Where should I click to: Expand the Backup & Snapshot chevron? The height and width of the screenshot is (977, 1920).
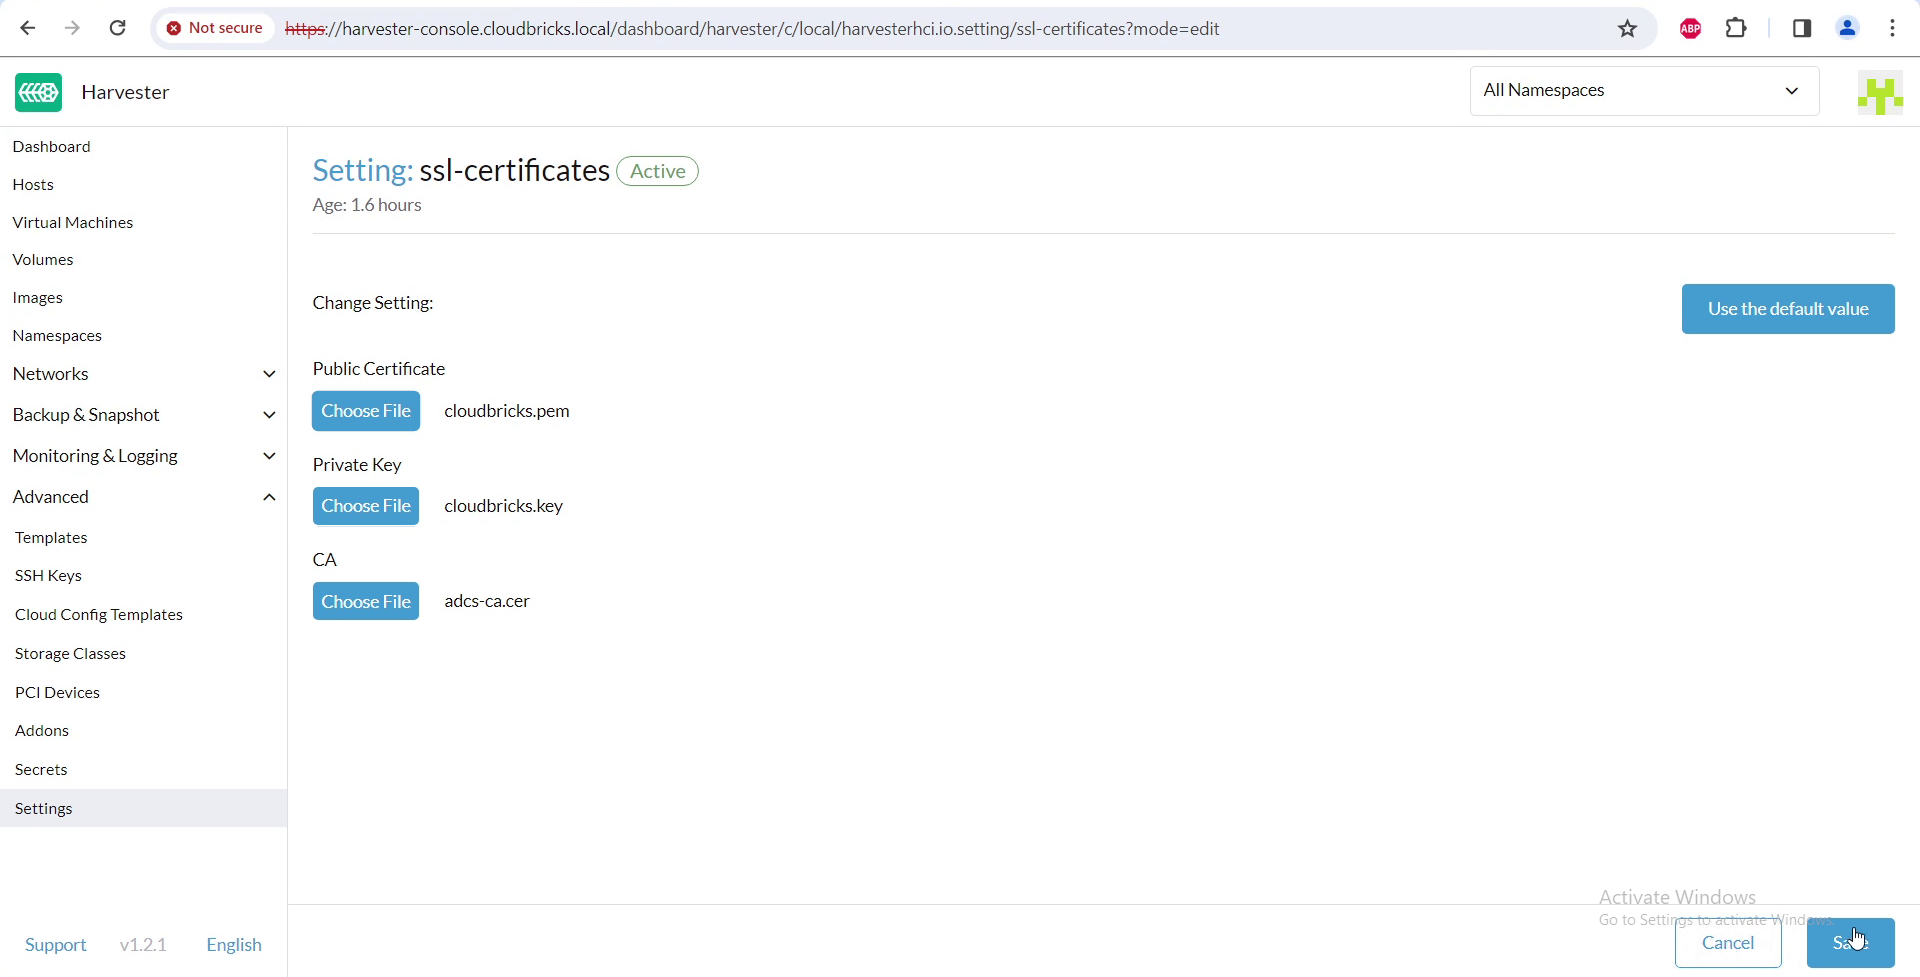point(269,415)
